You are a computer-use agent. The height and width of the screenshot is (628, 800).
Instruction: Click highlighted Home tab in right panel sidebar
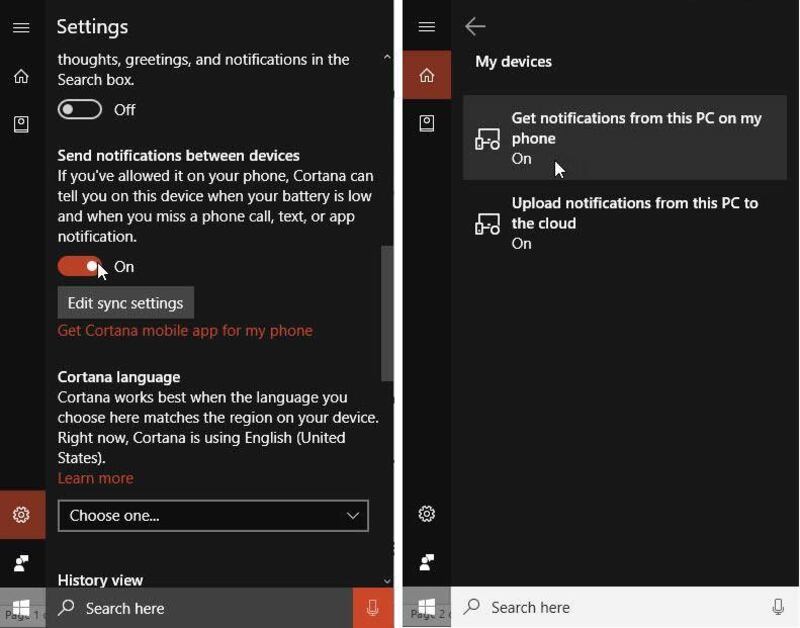click(427, 76)
